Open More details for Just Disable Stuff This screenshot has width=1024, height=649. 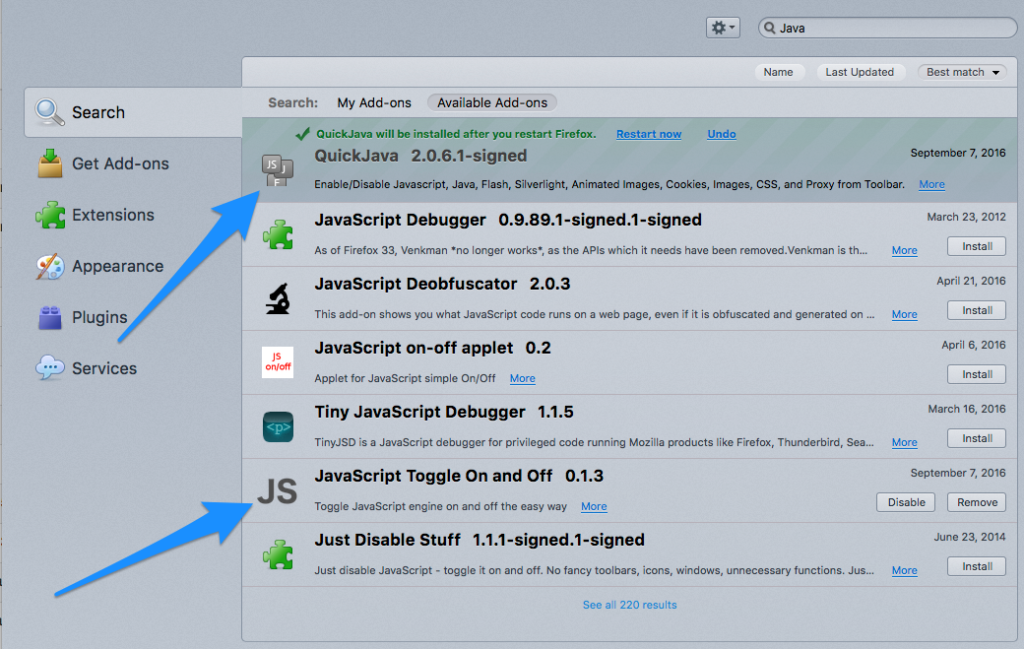pos(904,570)
